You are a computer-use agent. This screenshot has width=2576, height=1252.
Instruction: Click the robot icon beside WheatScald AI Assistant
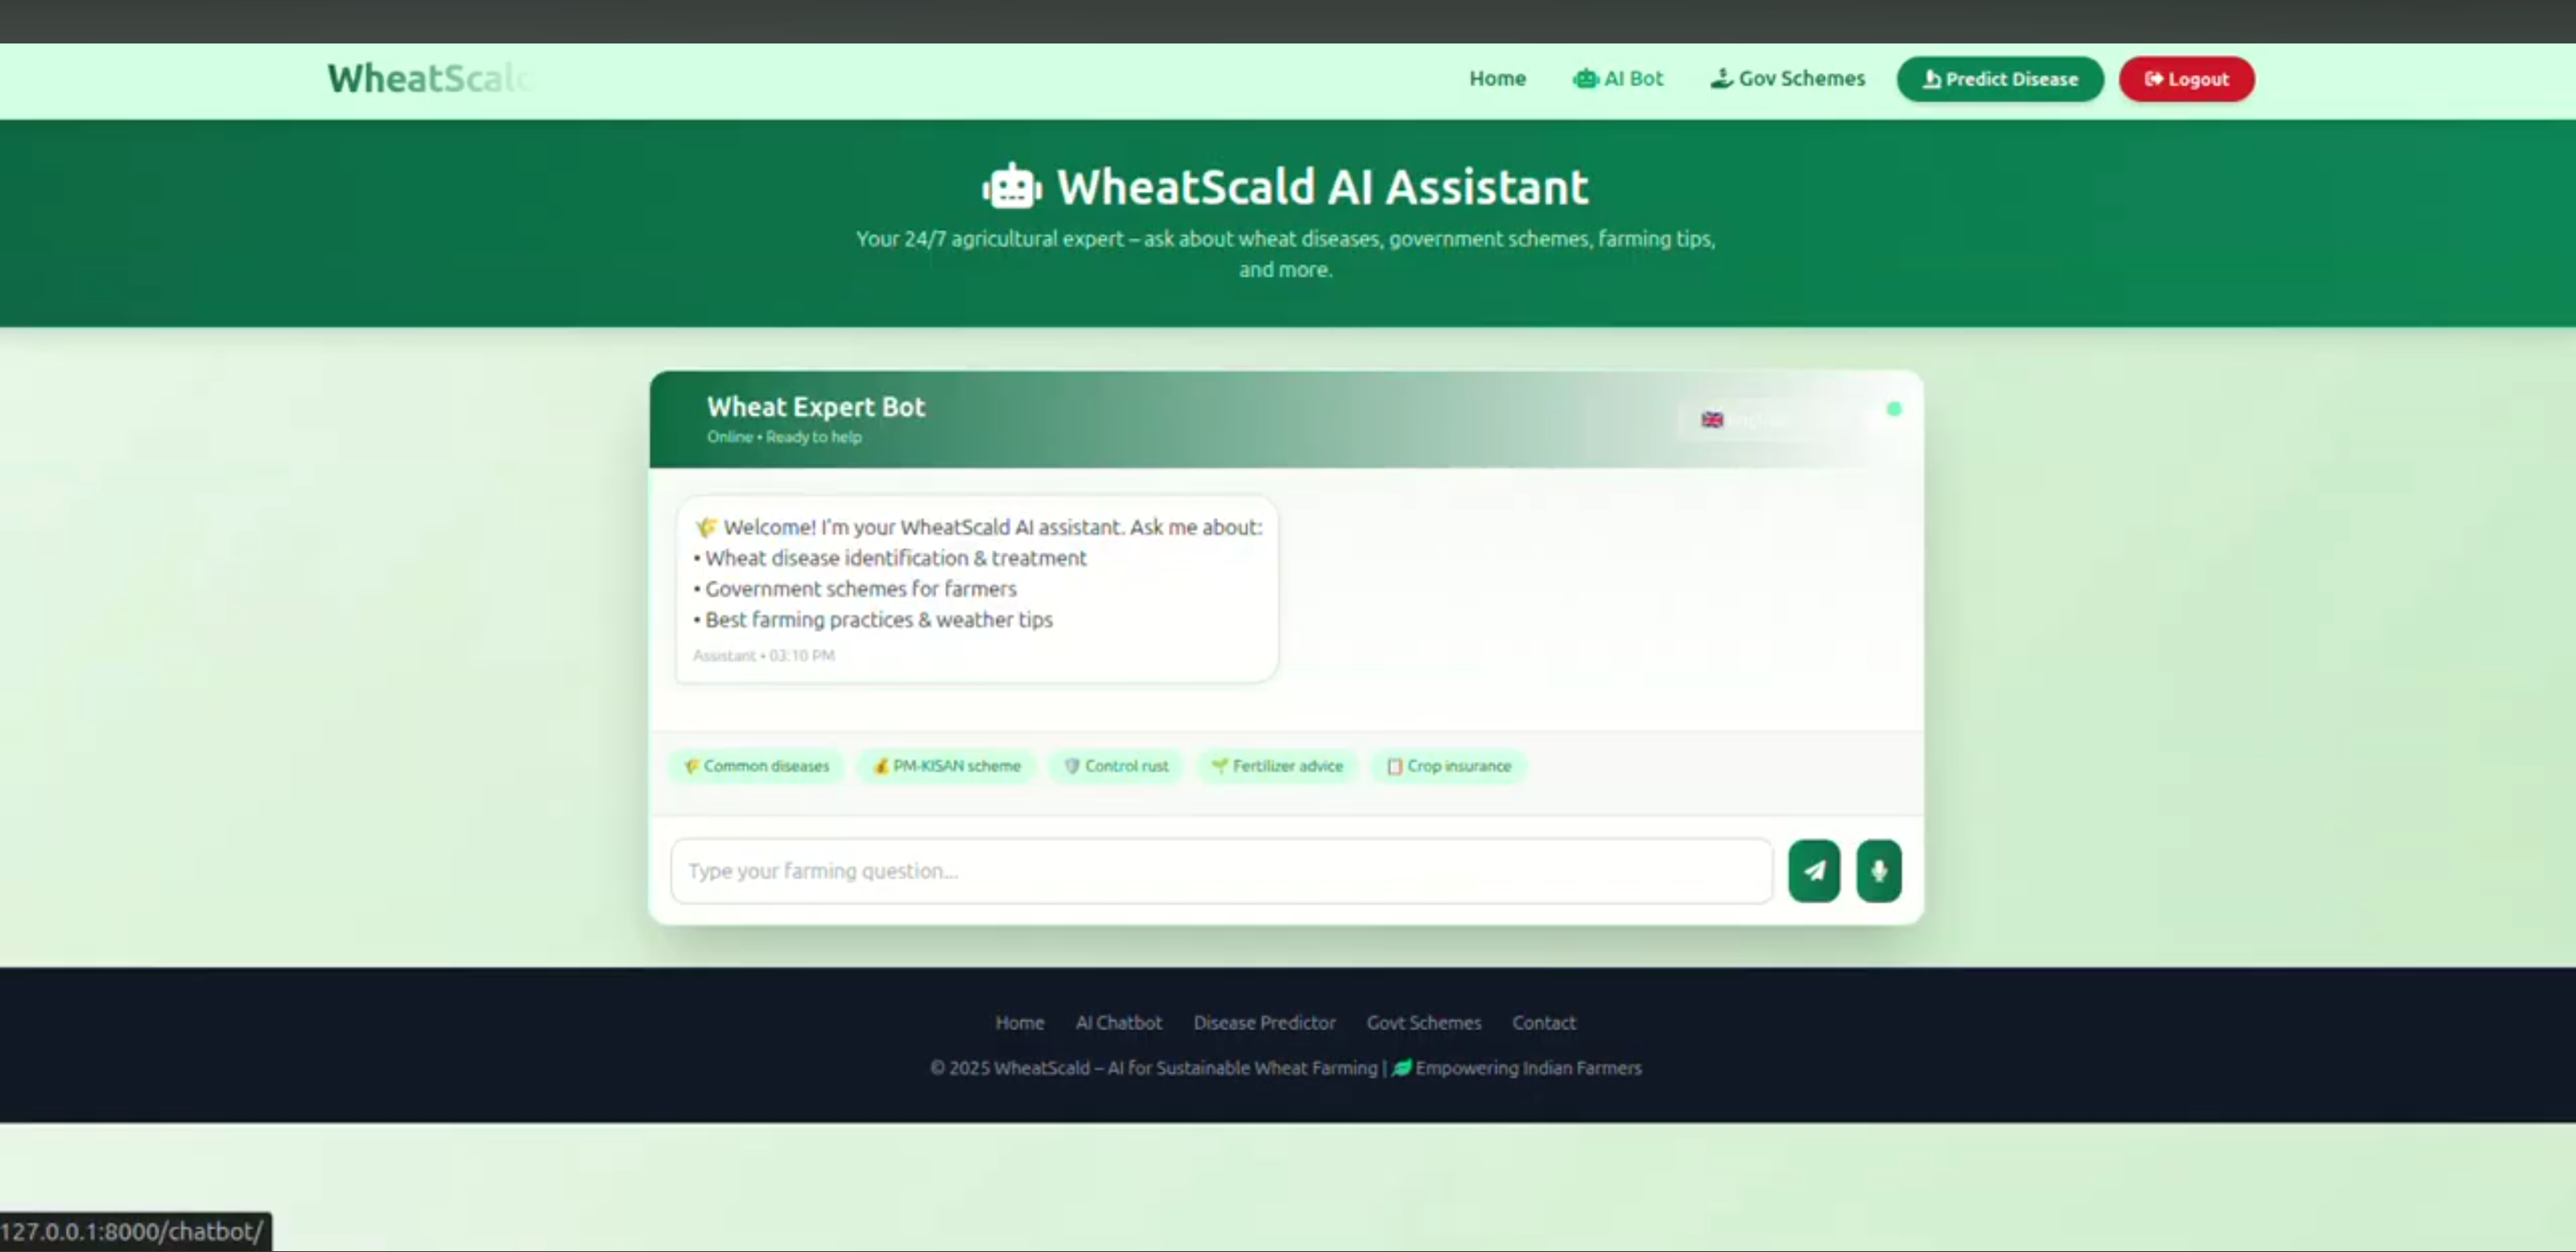[1012, 187]
